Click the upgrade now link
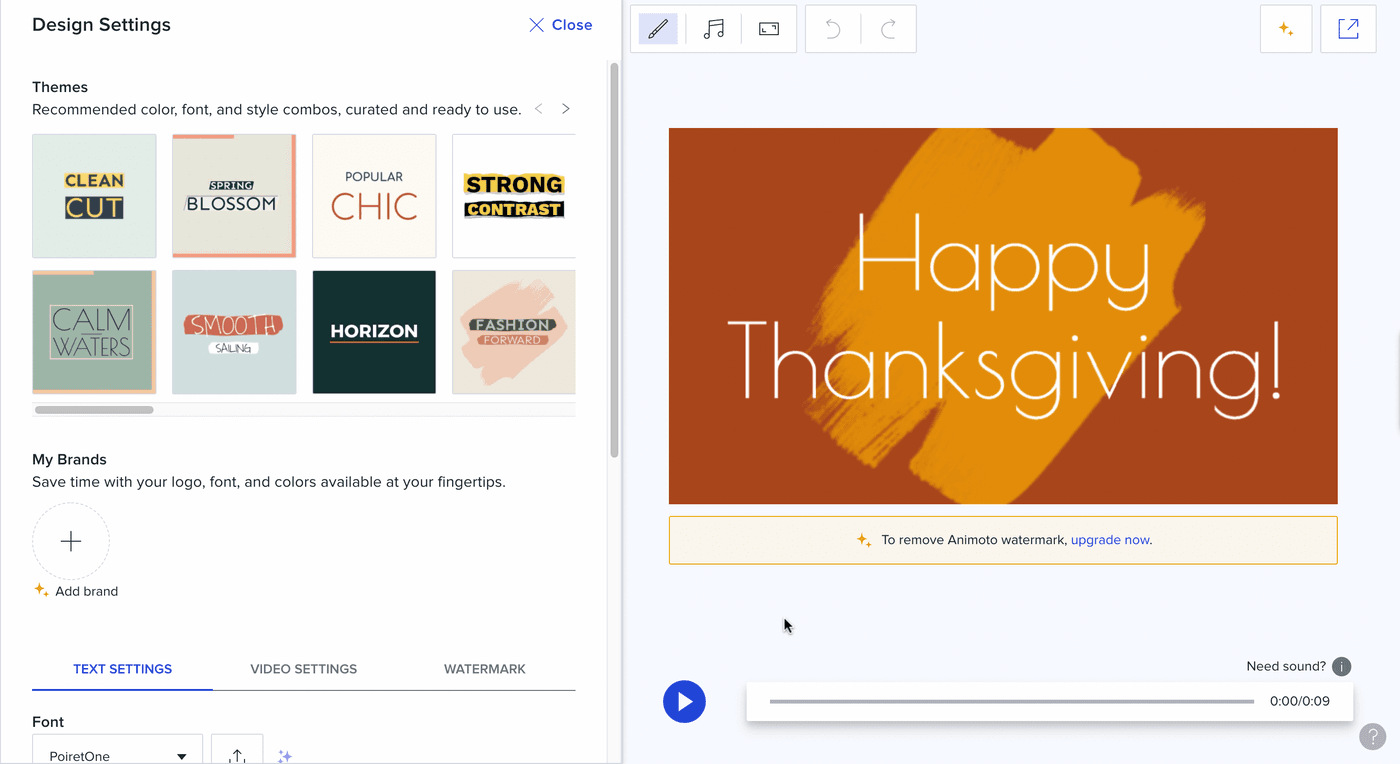1400x764 pixels. click(1110, 540)
